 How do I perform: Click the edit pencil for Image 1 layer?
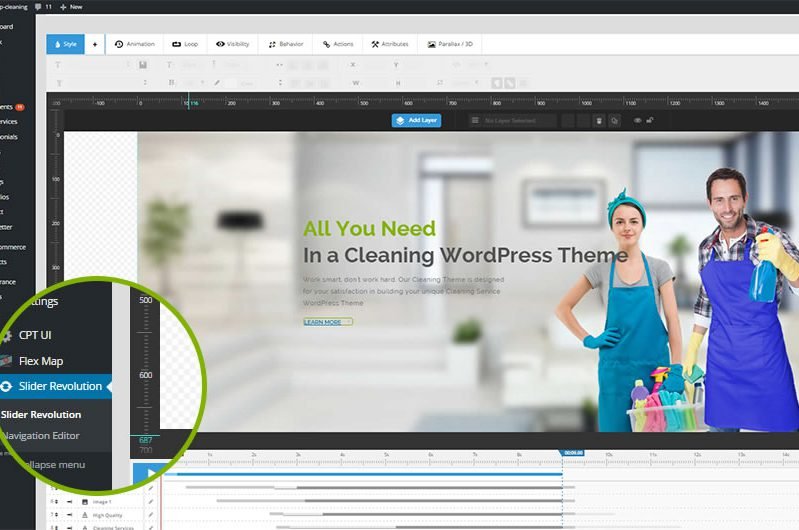151,501
